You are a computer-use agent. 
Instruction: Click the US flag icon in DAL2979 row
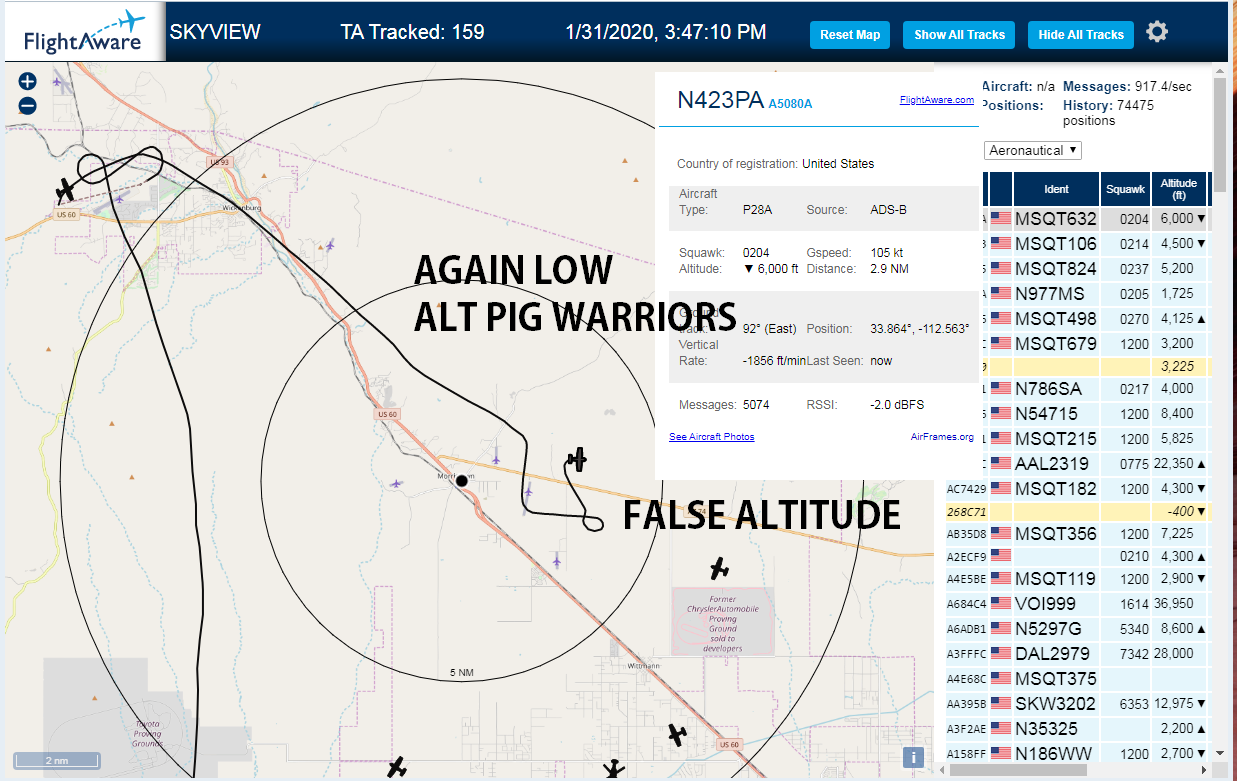click(1001, 654)
